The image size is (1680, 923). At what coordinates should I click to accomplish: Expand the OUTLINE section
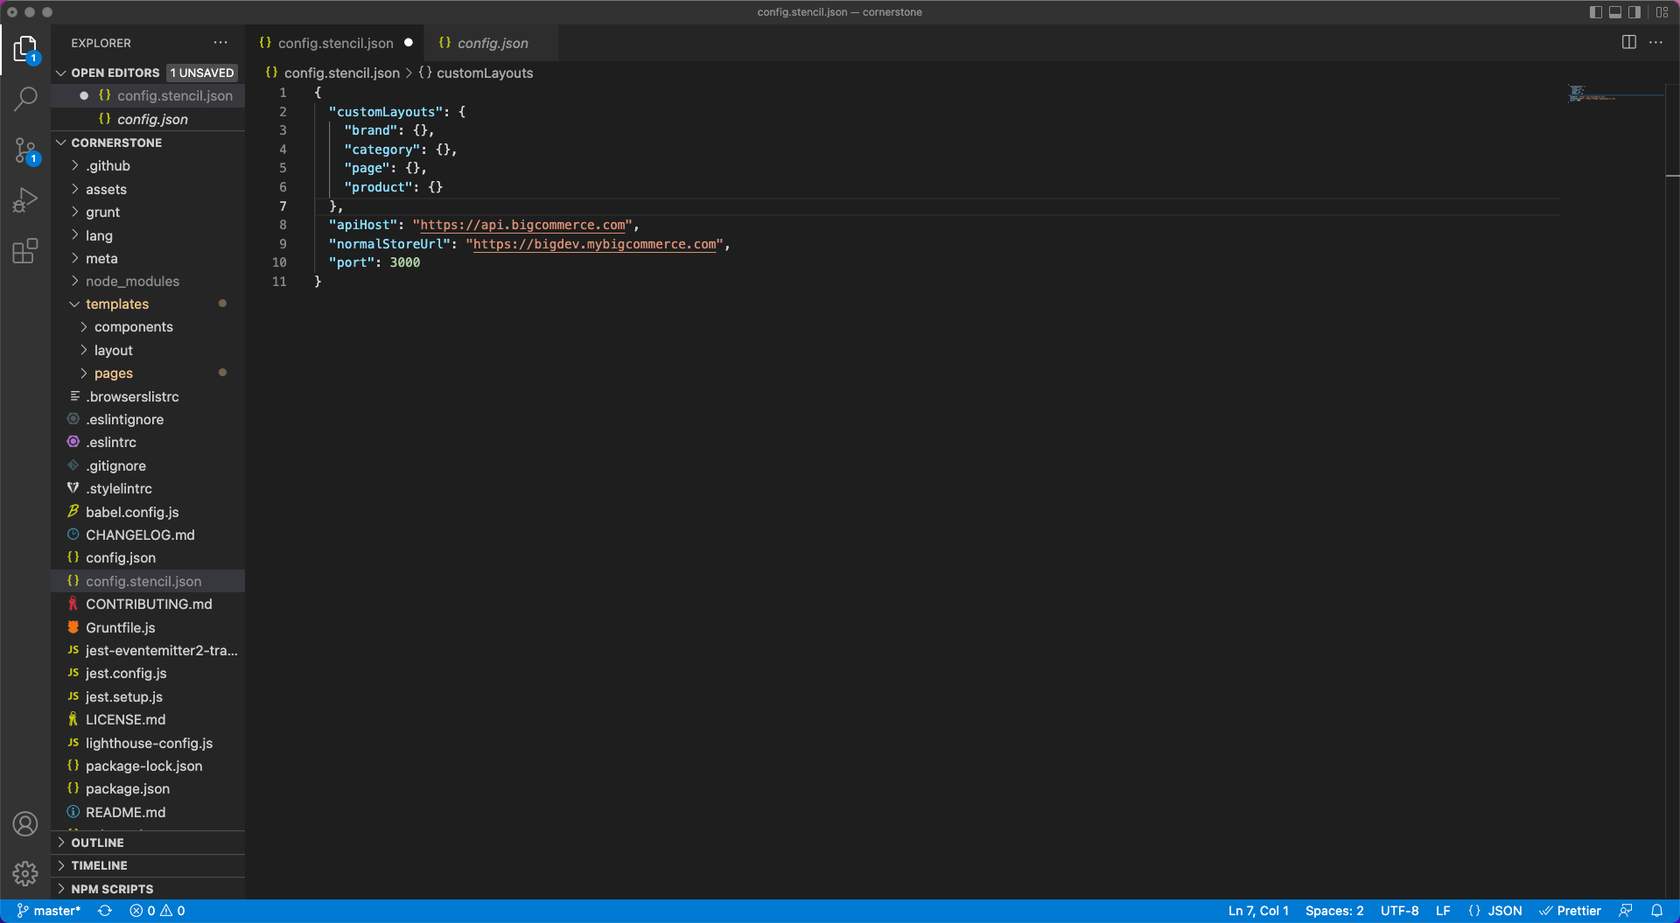pyautogui.click(x=97, y=842)
